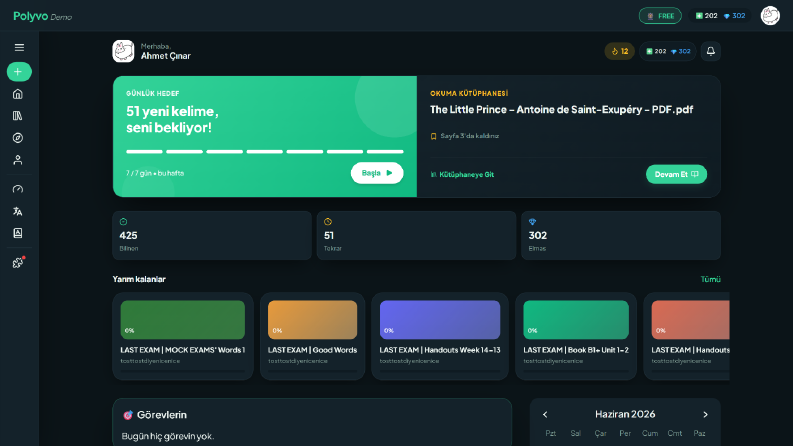This screenshot has width=793, height=446.
Task: Click the Haziran 2026 calendar header
Action: pos(625,414)
